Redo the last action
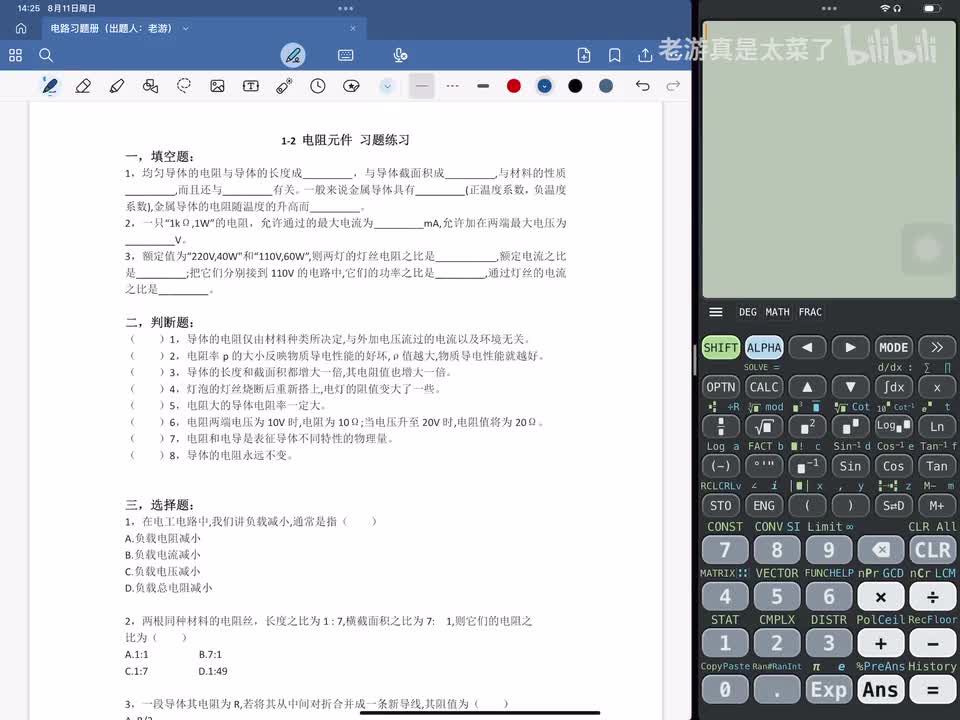This screenshot has height=720, width=960. (x=673, y=86)
